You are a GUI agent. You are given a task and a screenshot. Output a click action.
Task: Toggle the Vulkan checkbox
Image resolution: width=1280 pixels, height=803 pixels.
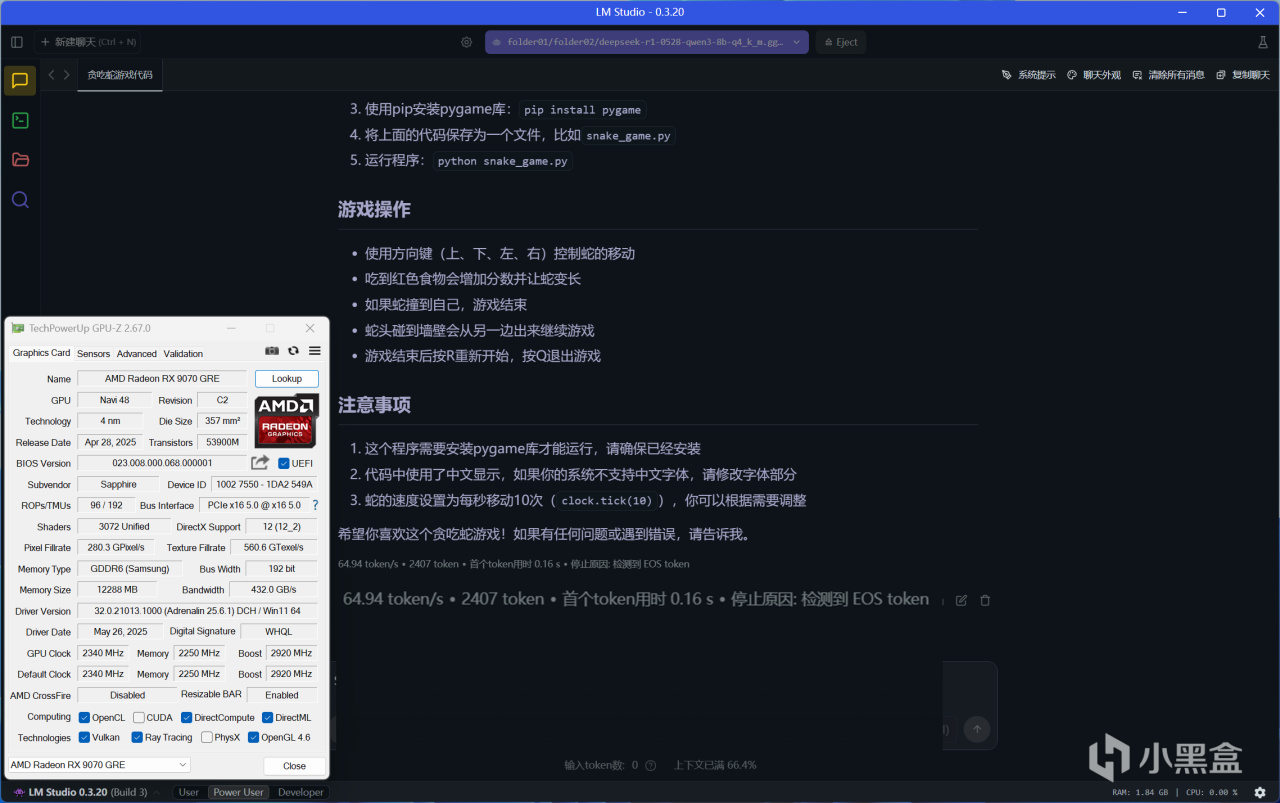tap(84, 737)
